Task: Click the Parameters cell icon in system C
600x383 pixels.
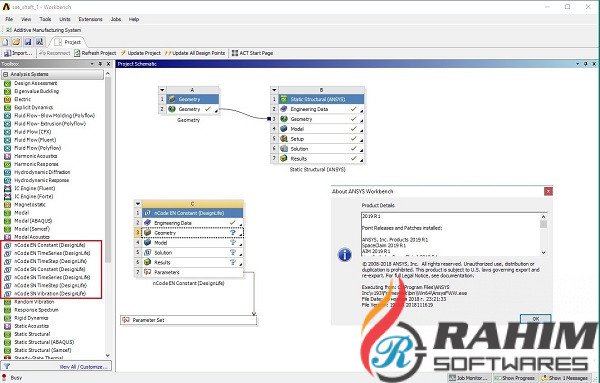Action: [147, 272]
